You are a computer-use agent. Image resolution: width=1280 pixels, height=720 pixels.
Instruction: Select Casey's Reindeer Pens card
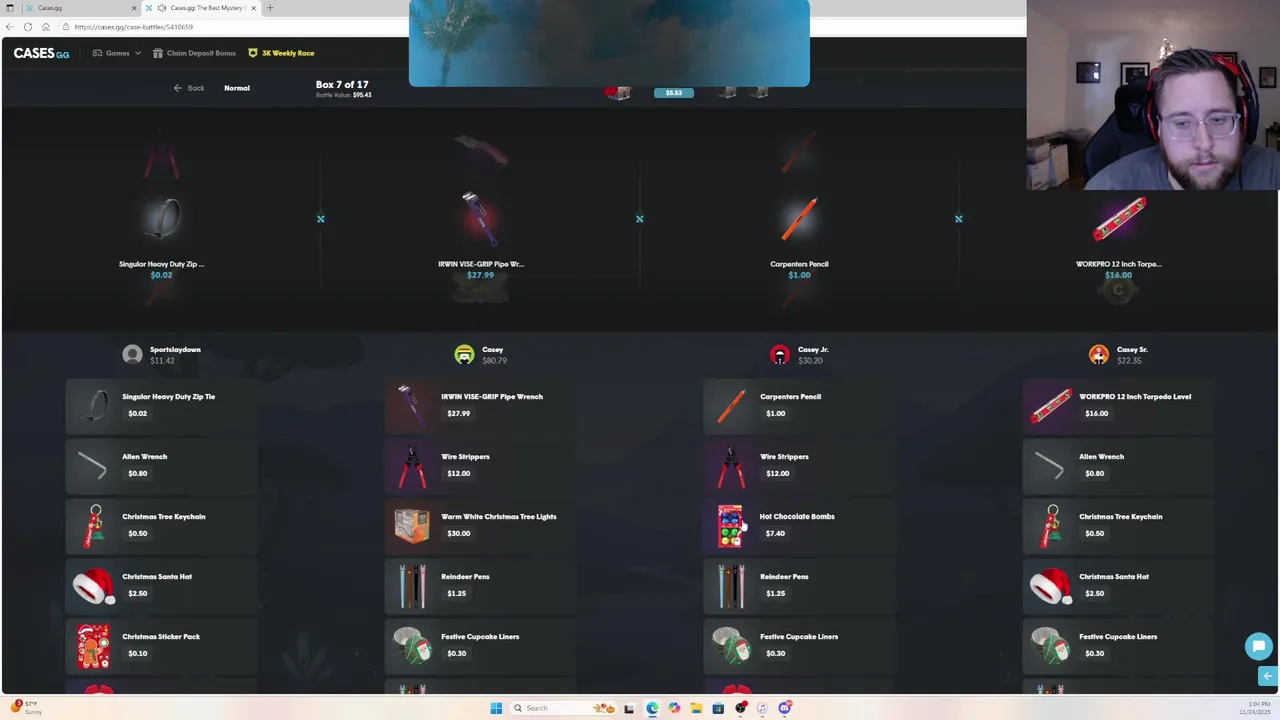tap(480, 585)
